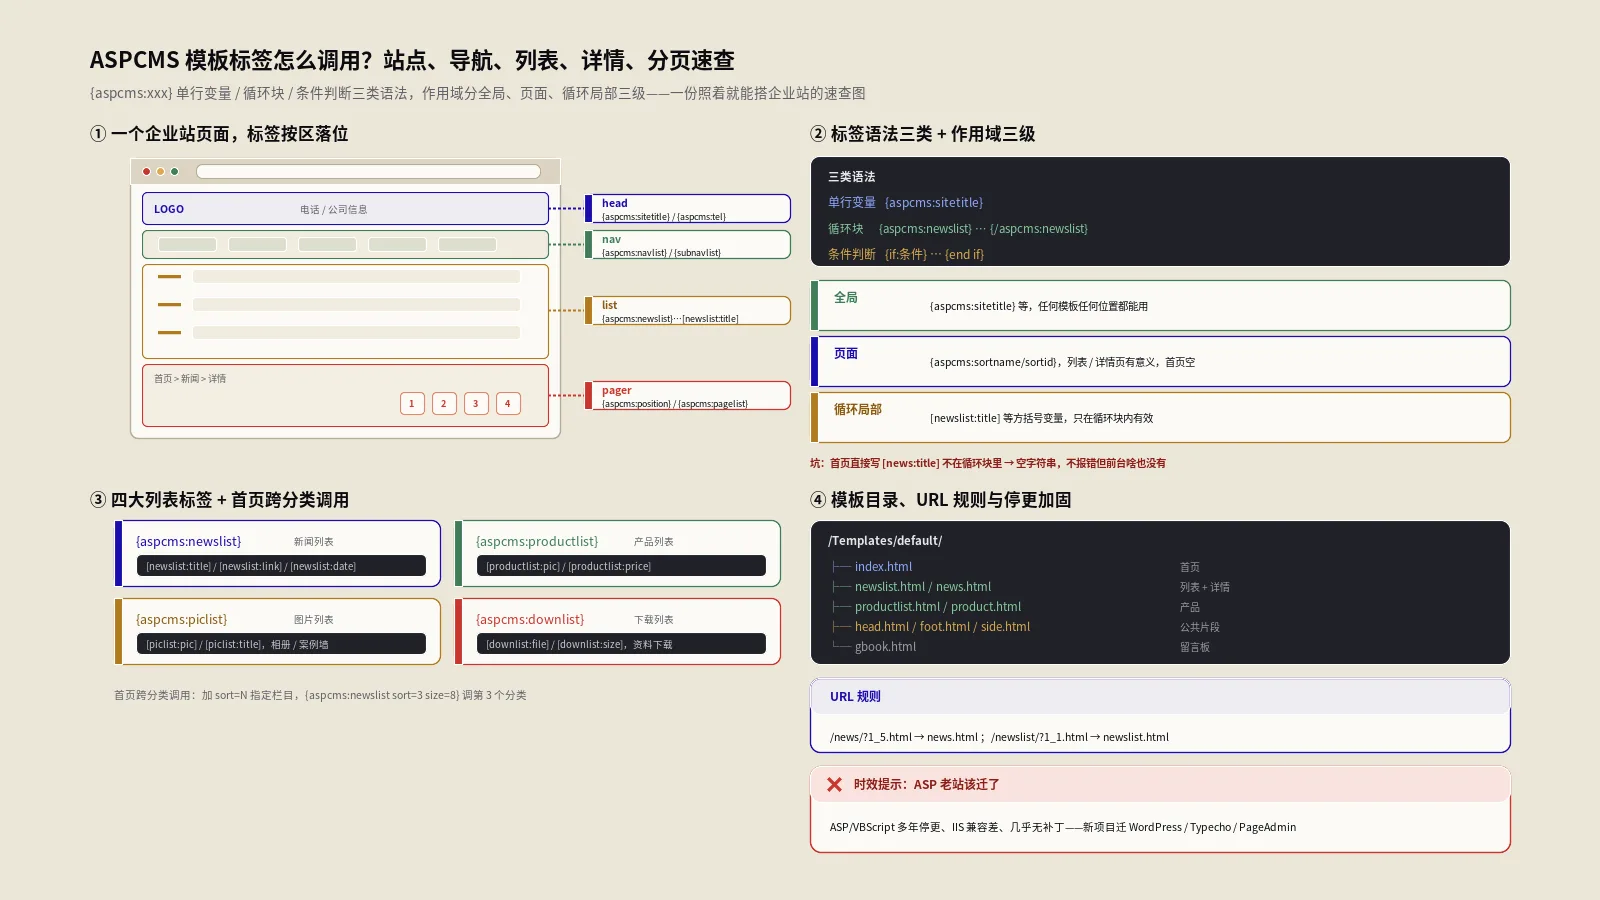Screen dimensions: 1600x900
Task: Click the 页面 scope card label
Action: point(846,354)
